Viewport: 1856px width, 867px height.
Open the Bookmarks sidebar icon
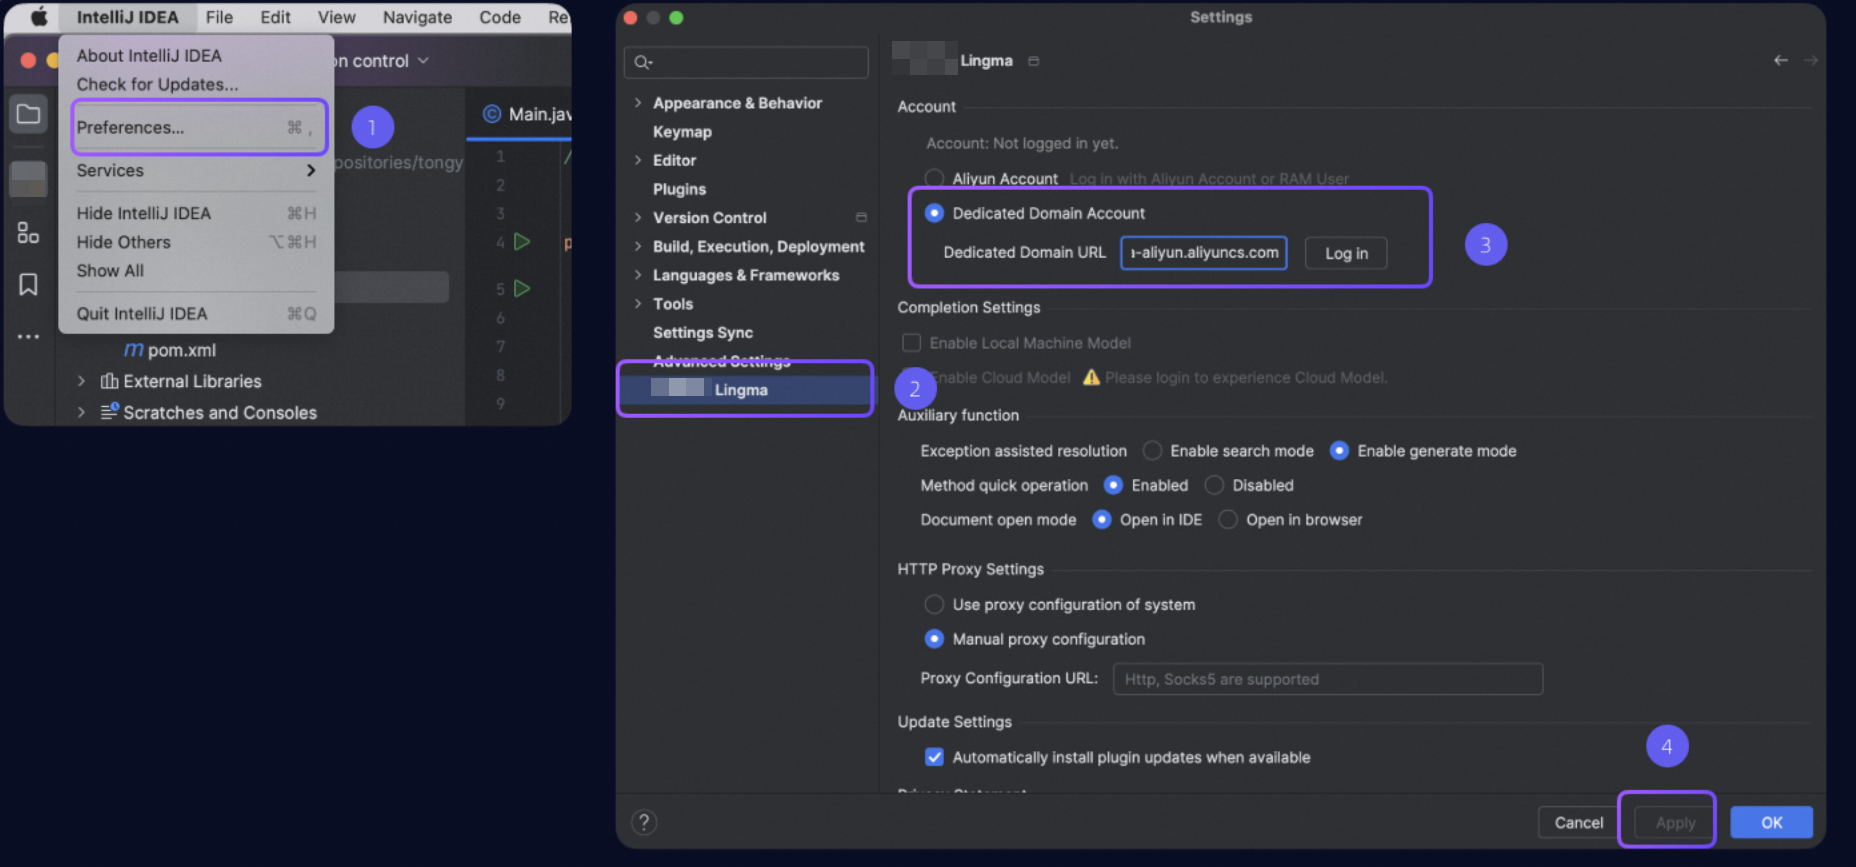click(28, 285)
